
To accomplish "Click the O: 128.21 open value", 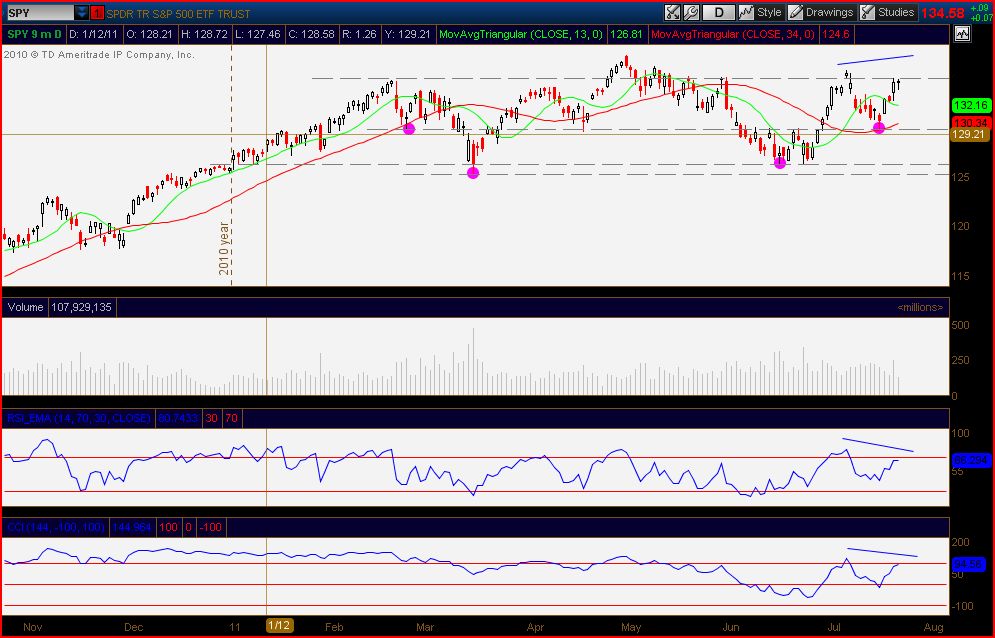I will click(149, 34).
